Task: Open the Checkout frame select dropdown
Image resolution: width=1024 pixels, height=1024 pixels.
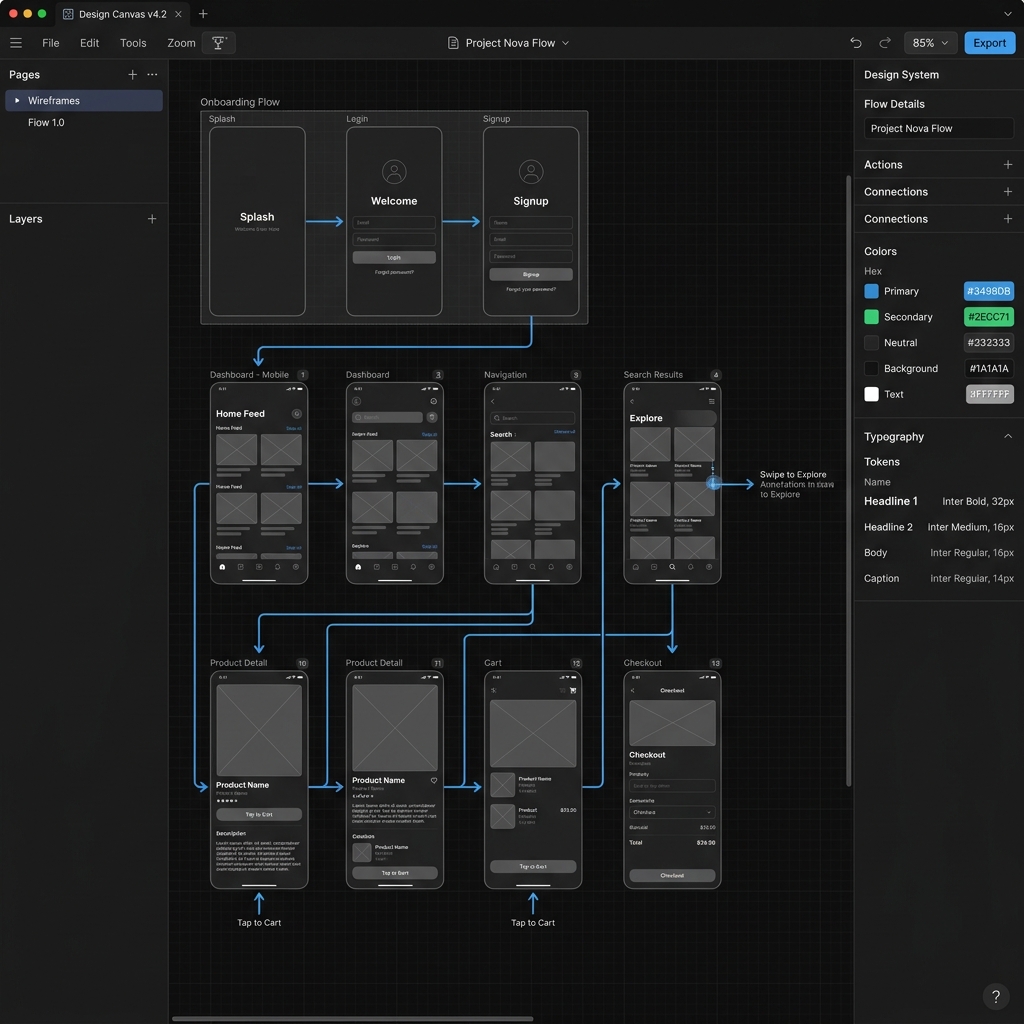Action: click(x=672, y=812)
